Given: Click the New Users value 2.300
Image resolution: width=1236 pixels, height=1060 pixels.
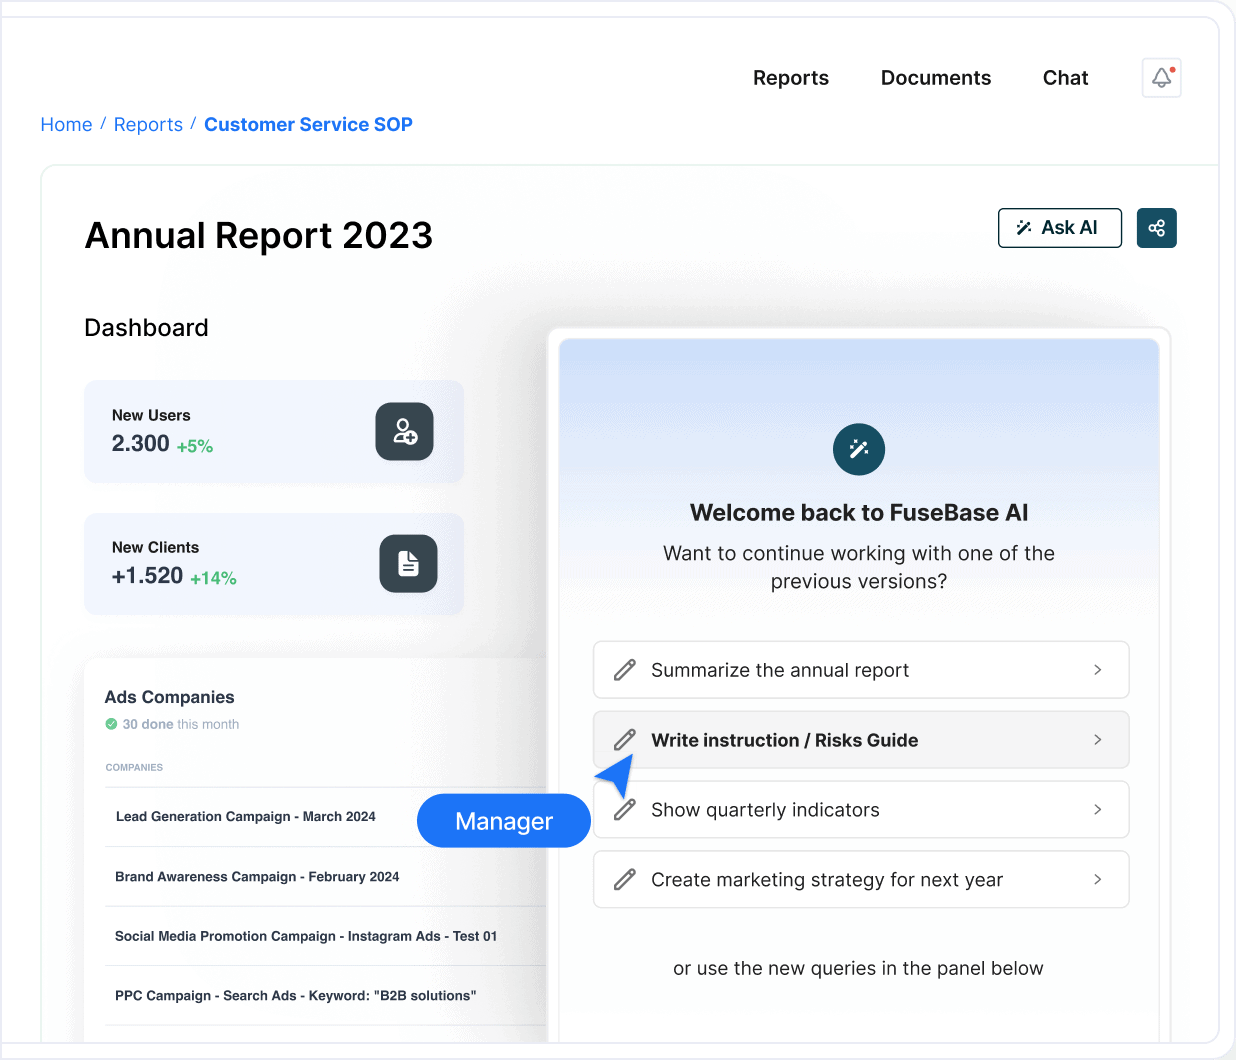Looking at the screenshot, I should 141,444.
